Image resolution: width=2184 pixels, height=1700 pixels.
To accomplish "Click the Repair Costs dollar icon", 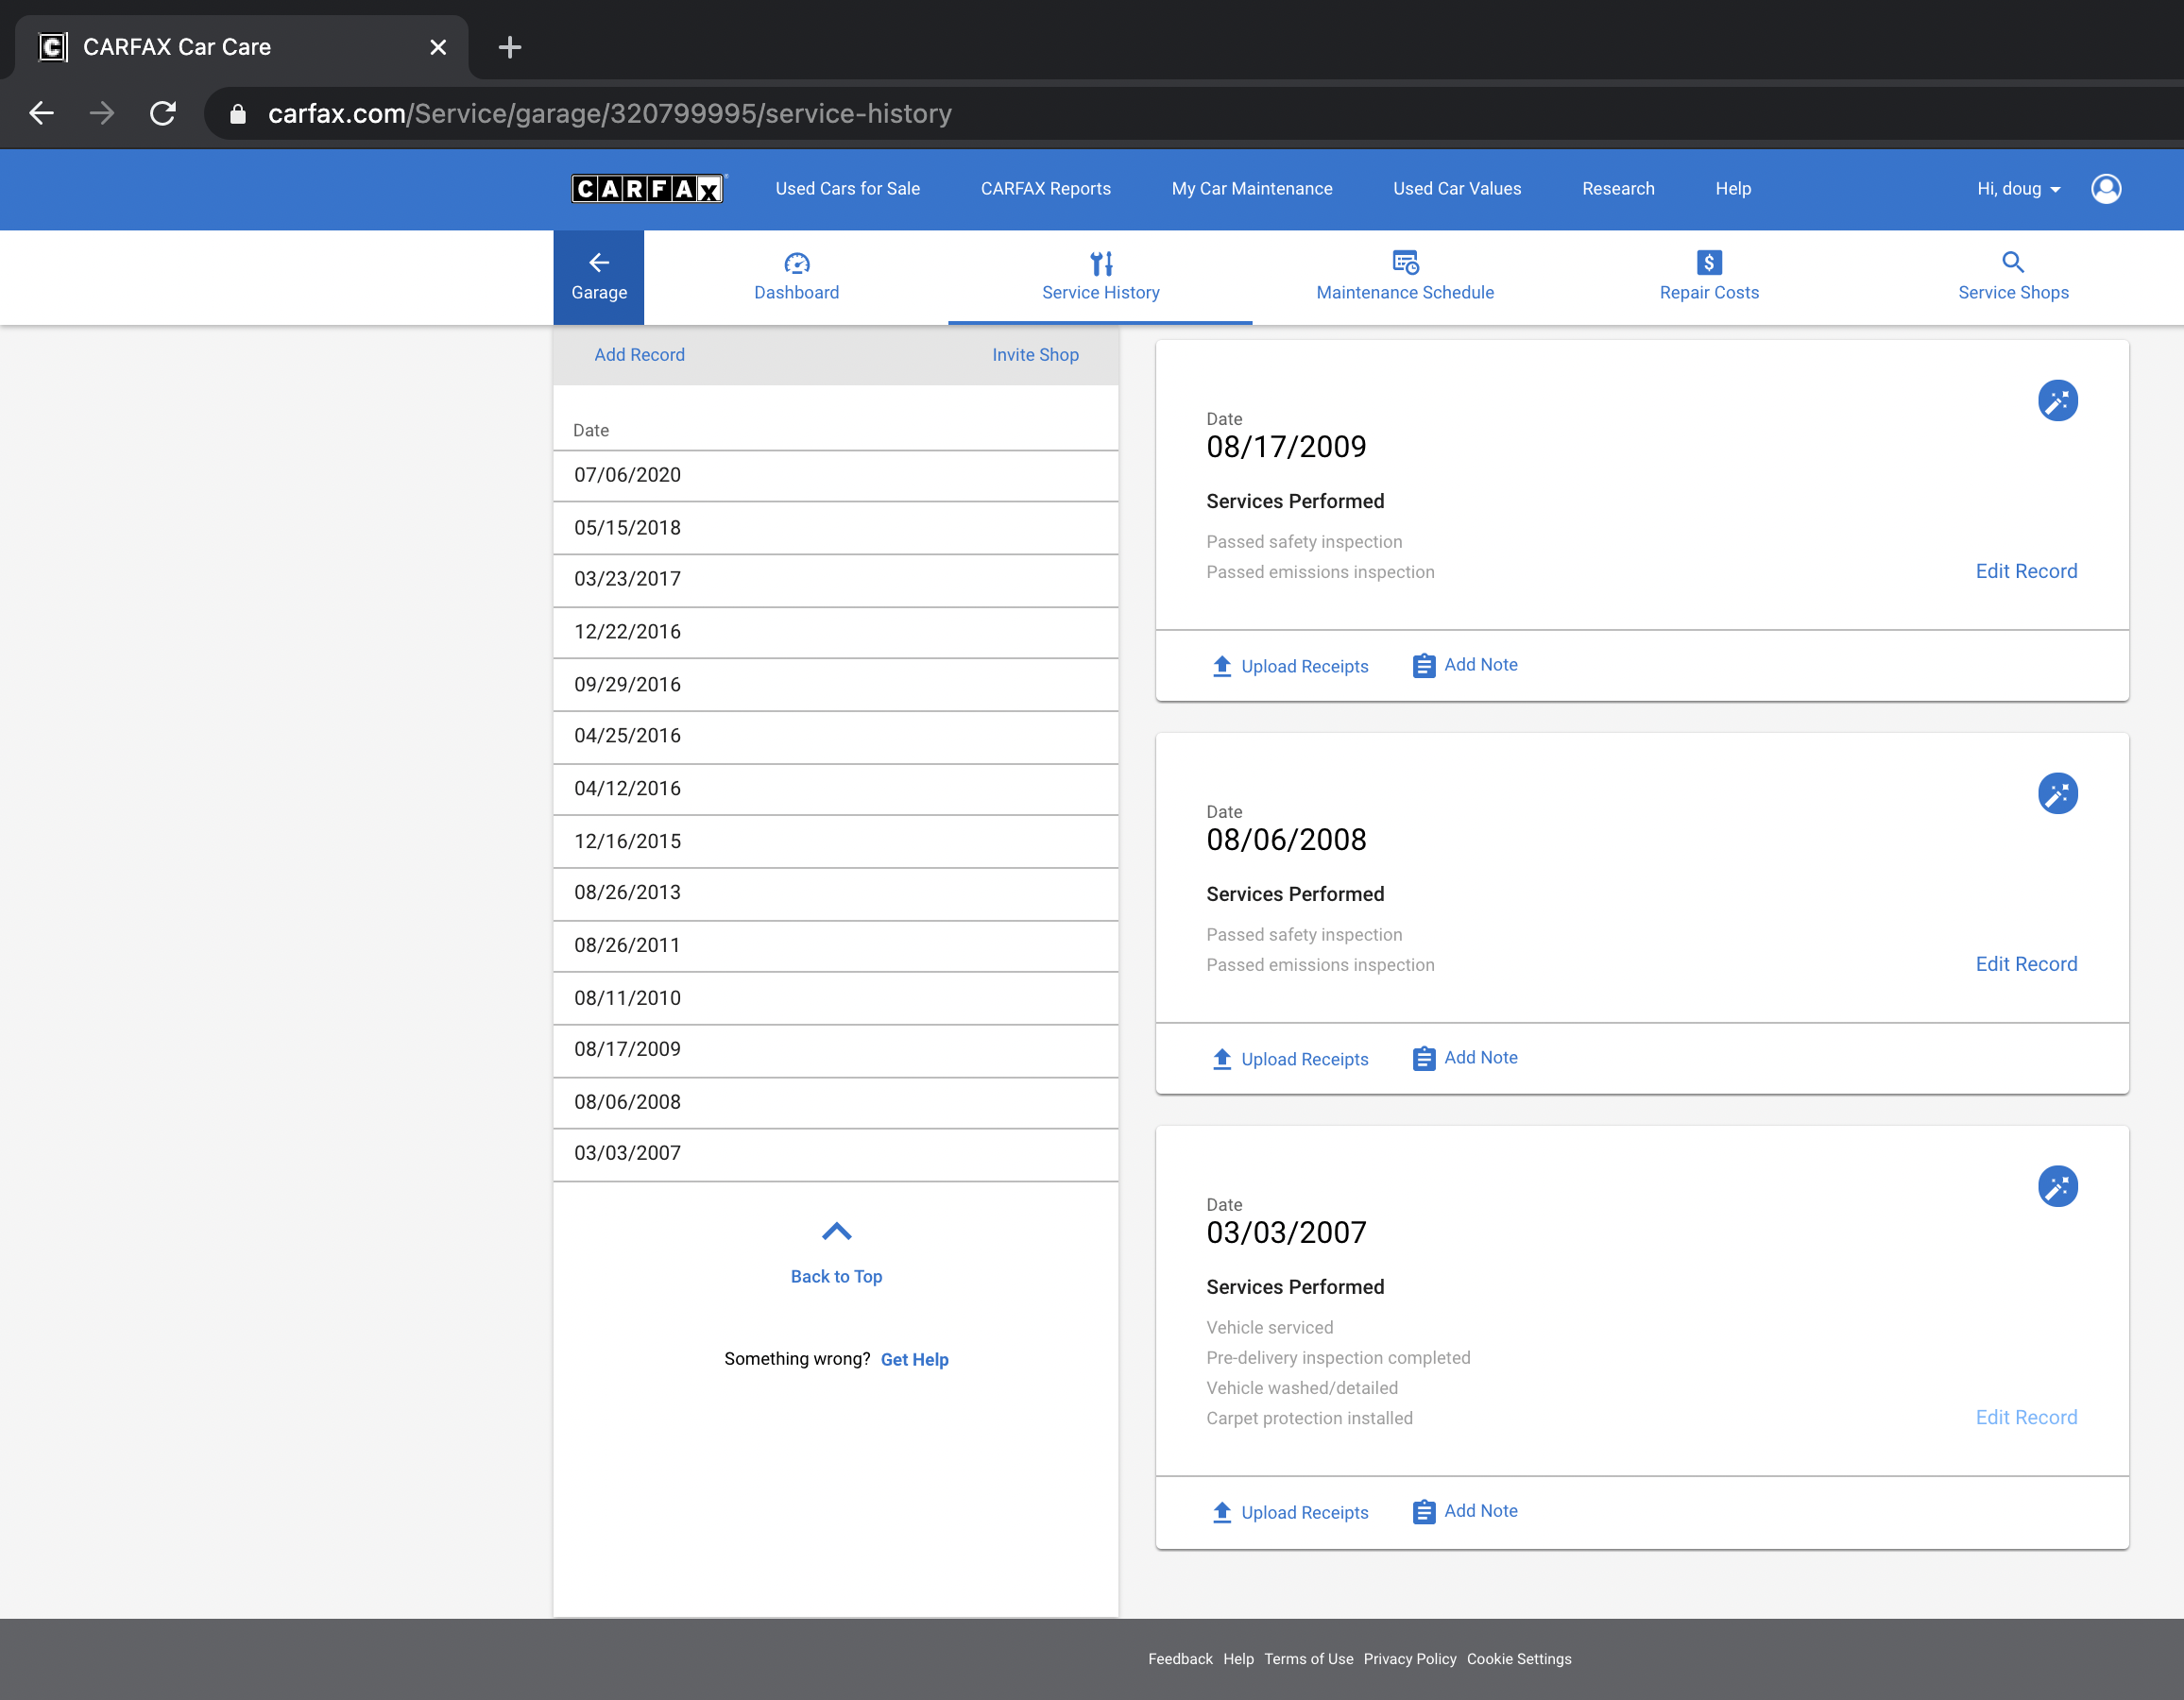I will coord(1709,263).
